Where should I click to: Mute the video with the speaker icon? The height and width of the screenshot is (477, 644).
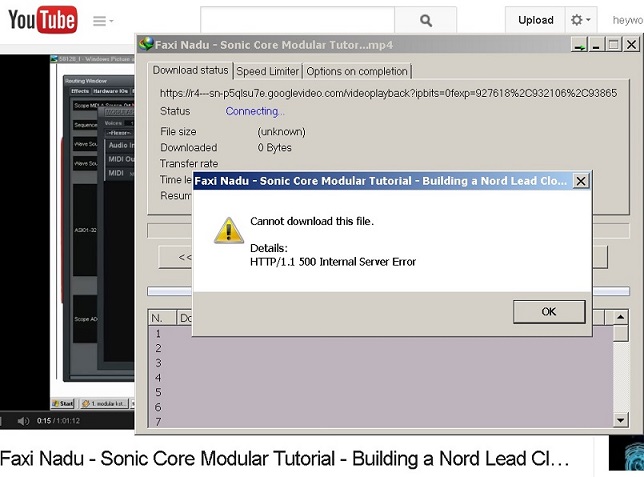(x=23, y=421)
